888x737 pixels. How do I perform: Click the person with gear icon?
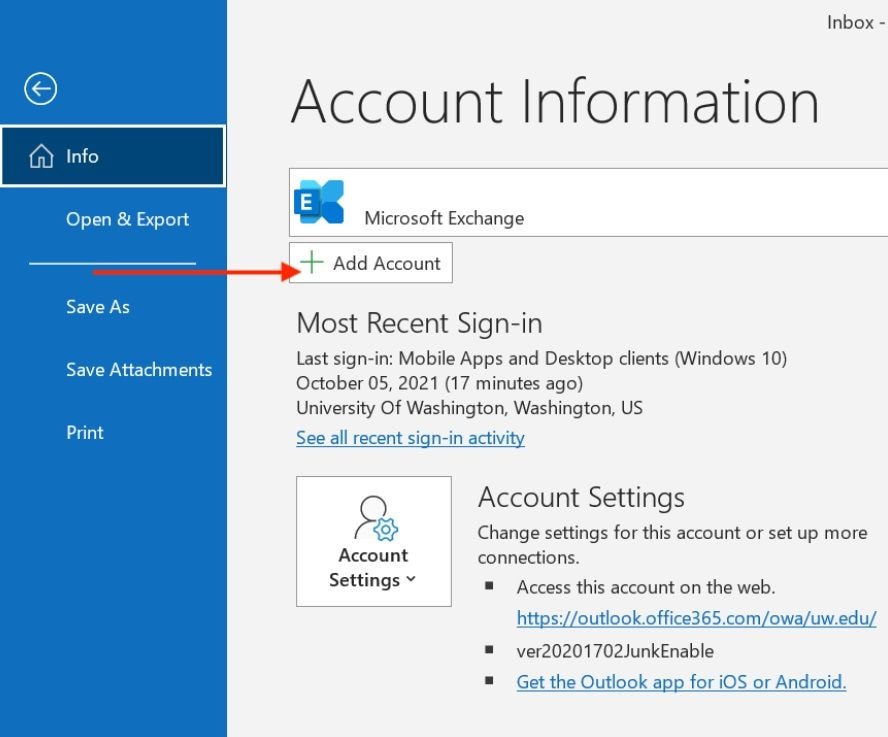point(376,518)
